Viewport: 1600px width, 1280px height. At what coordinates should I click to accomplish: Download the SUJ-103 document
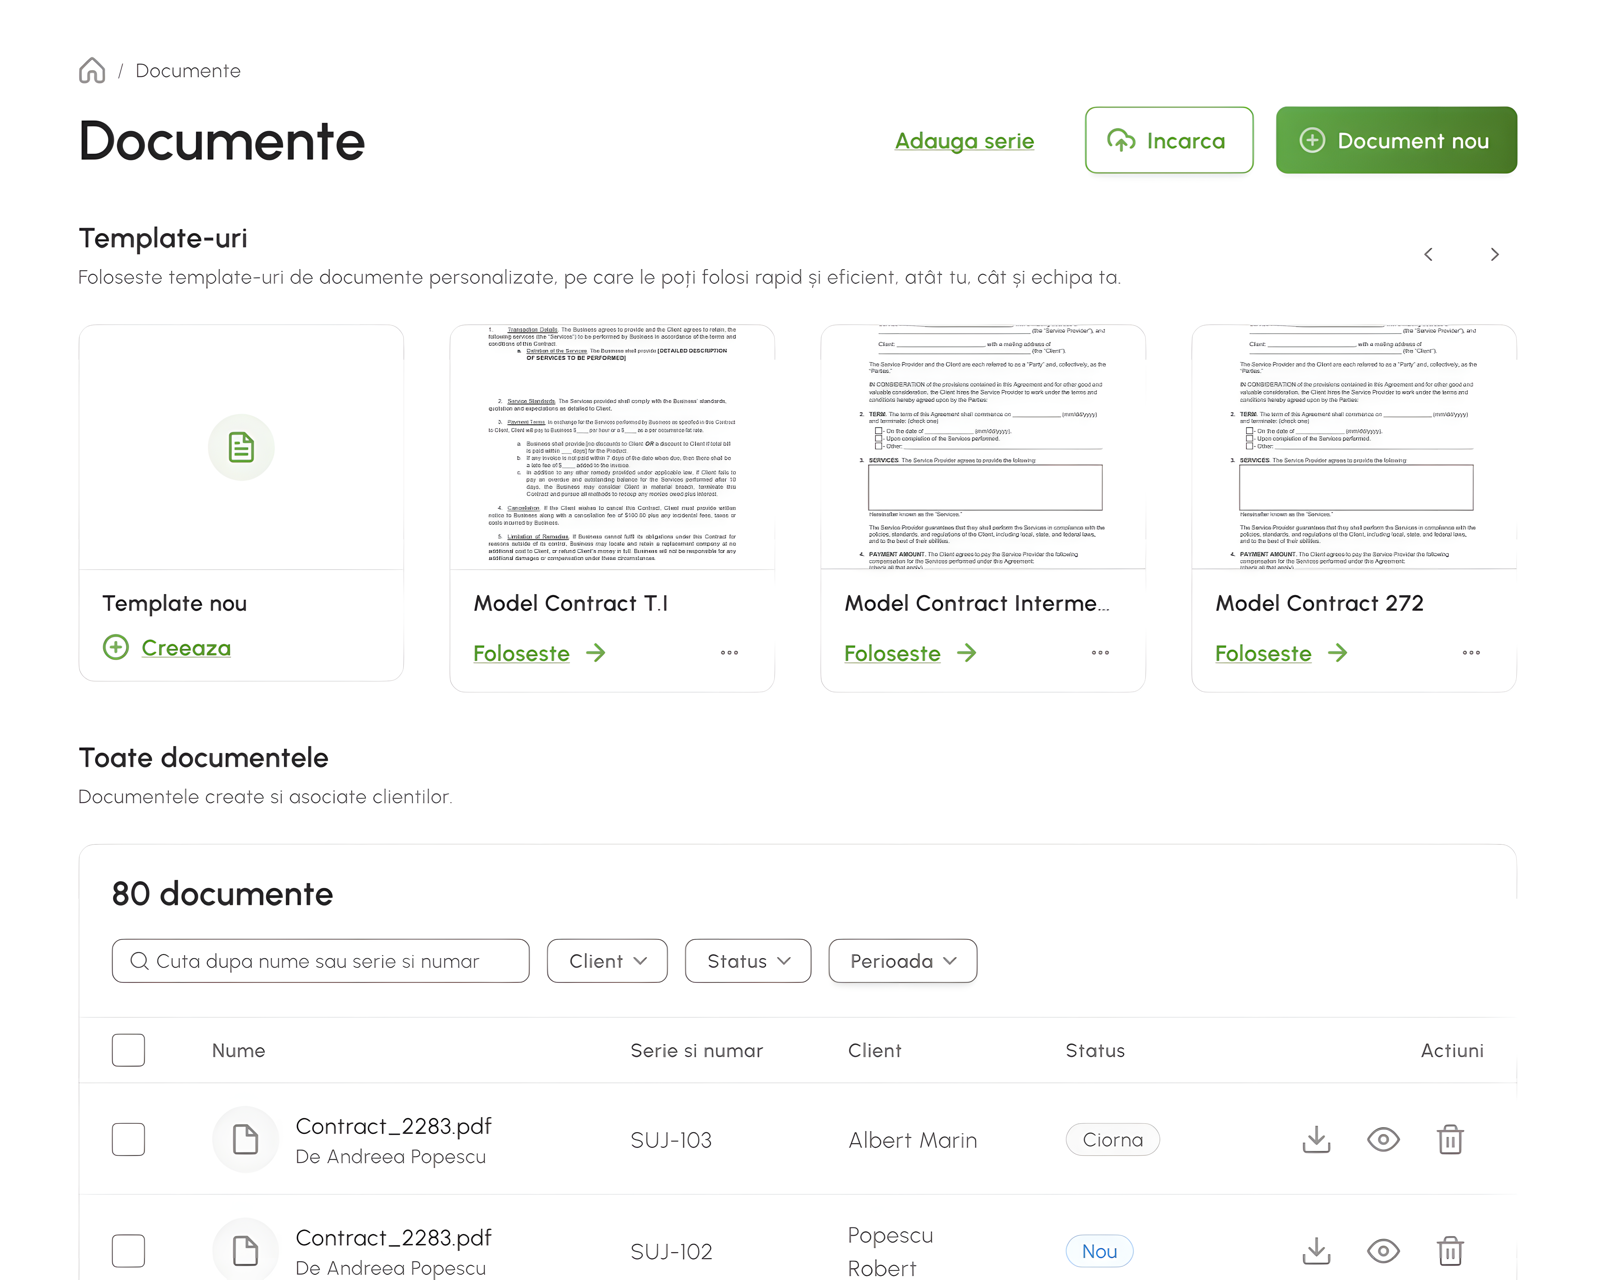[x=1317, y=1139]
